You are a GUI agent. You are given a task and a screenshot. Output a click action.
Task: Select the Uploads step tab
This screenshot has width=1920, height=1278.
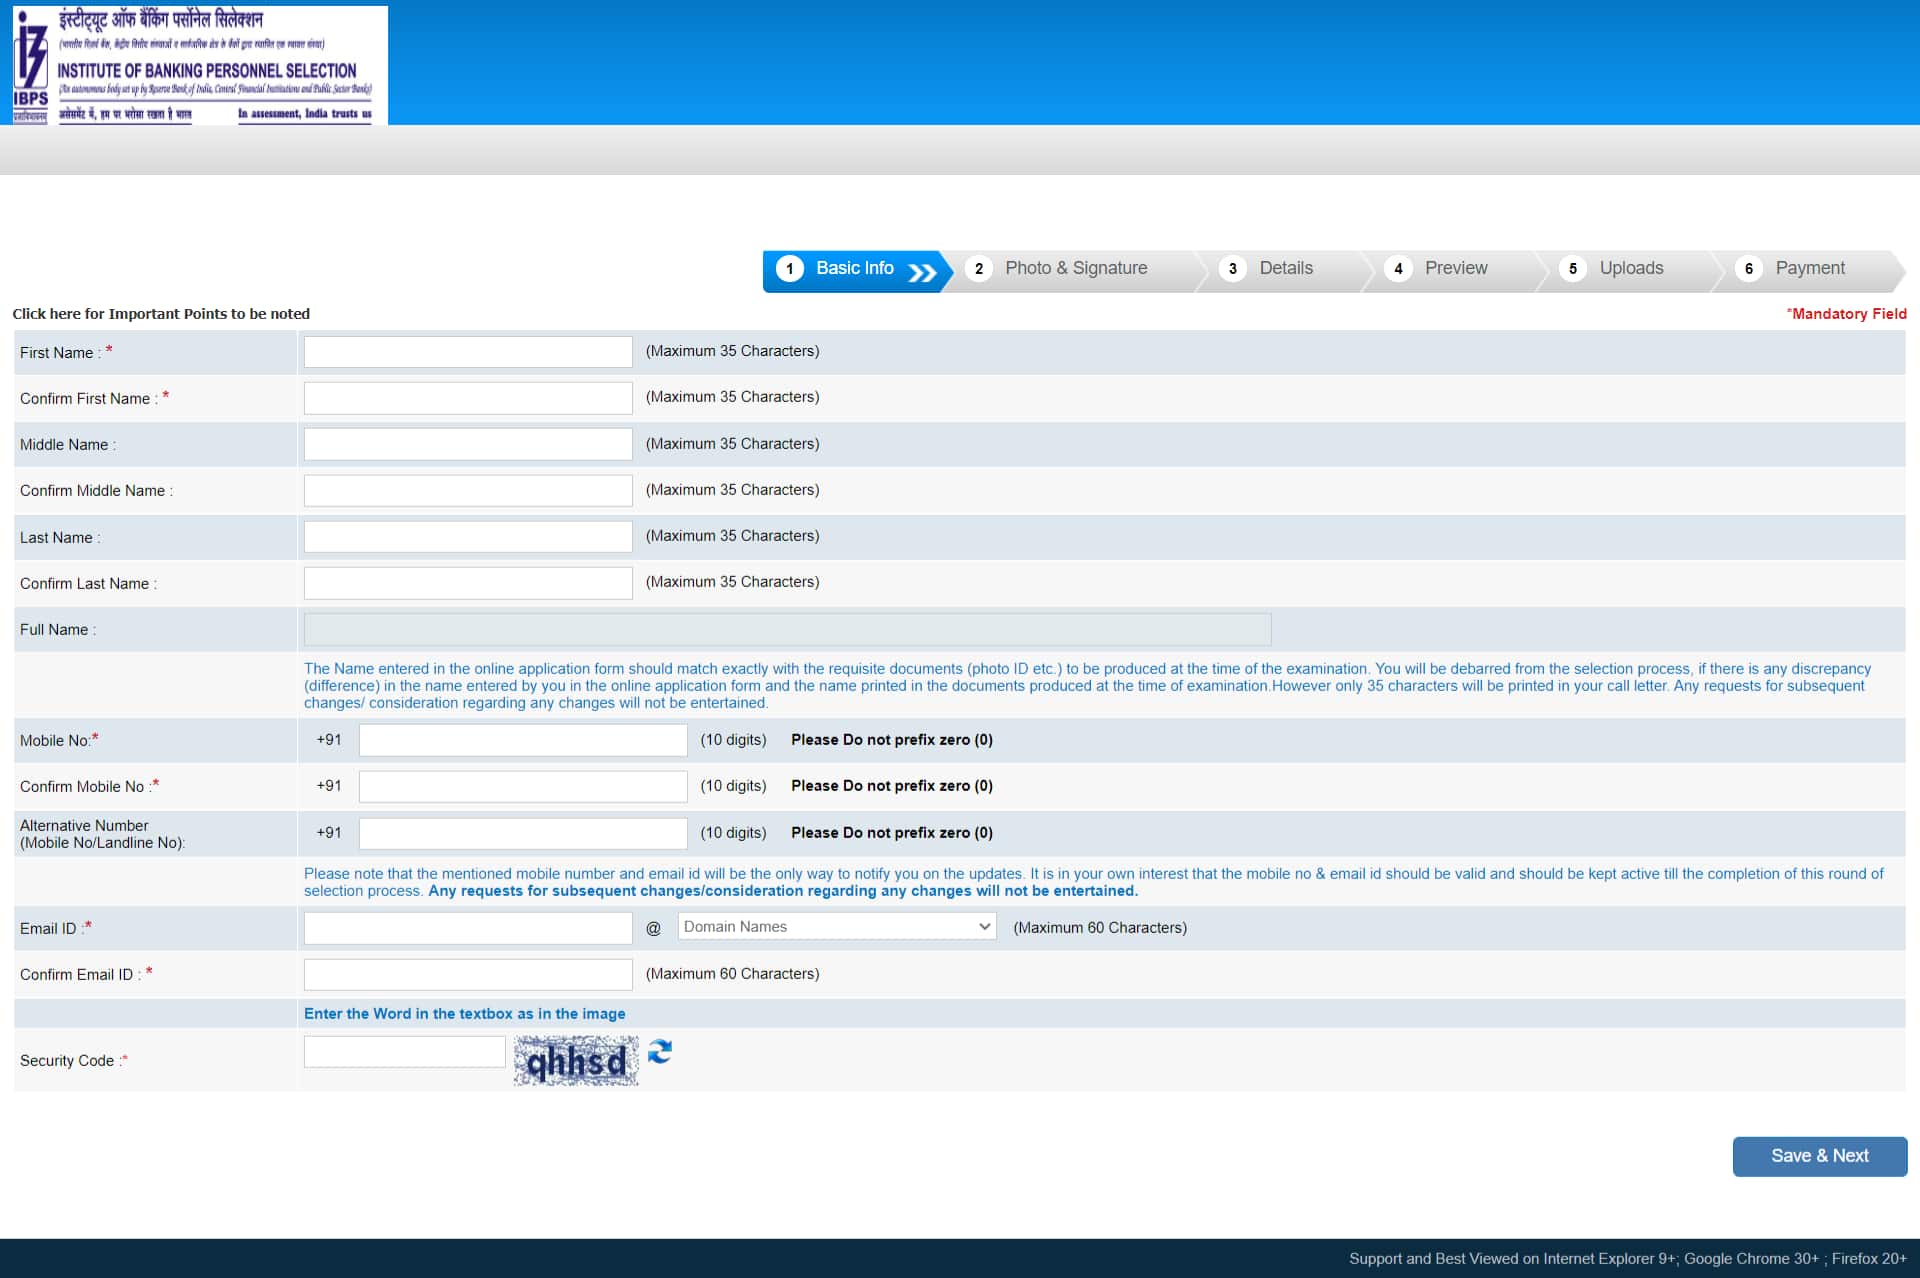tap(1630, 269)
